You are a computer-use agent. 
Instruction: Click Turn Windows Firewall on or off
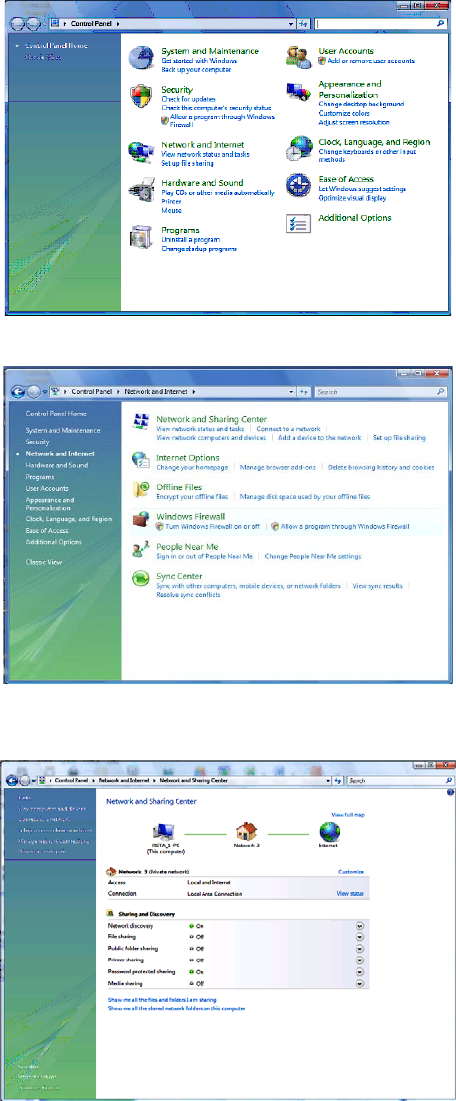click(212, 527)
